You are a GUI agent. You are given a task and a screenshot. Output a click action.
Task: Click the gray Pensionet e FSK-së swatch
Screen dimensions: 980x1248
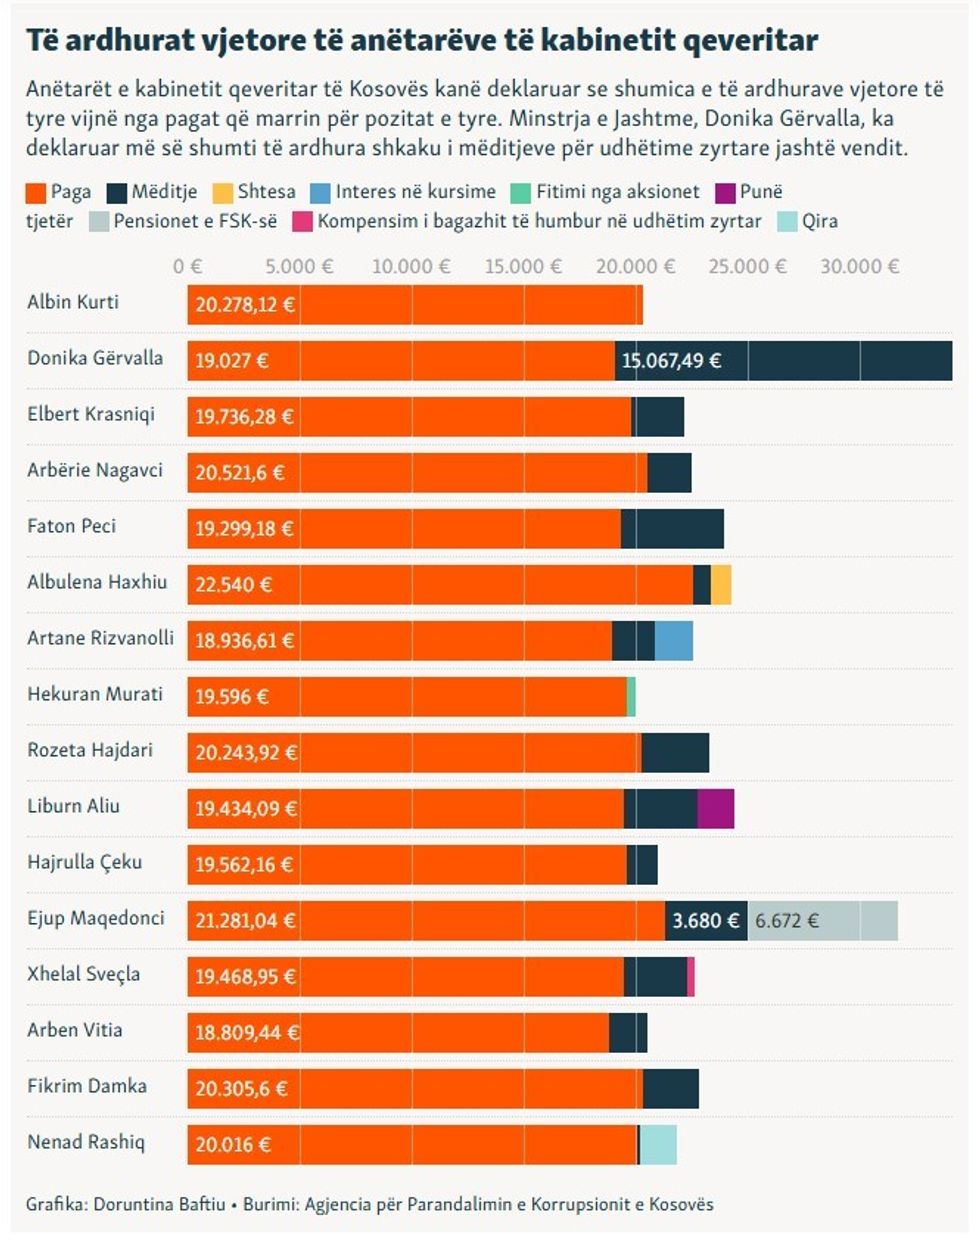tap(99, 222)
